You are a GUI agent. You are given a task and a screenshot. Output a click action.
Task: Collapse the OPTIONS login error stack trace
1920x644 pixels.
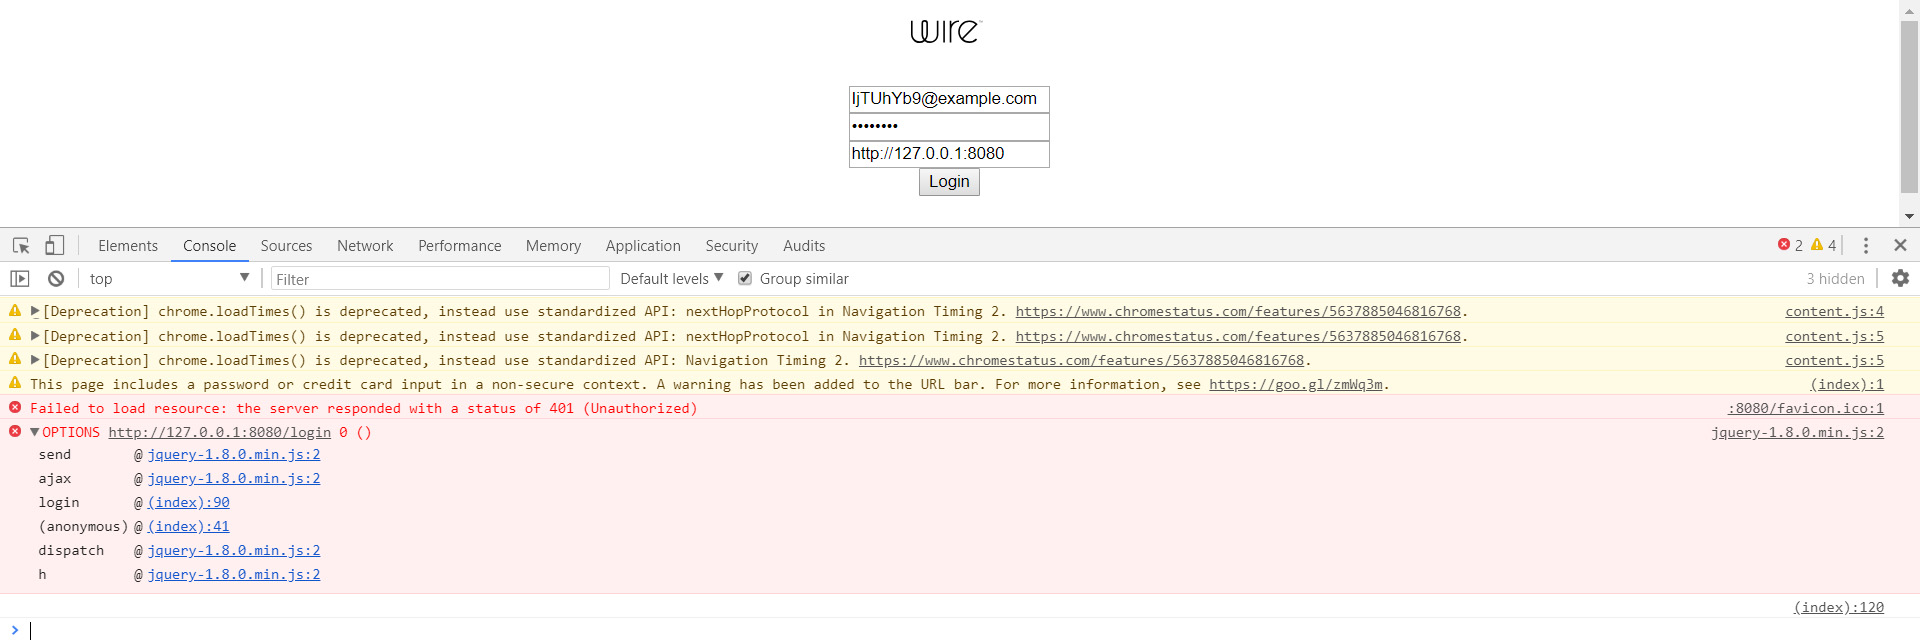(x=34, y=432)
